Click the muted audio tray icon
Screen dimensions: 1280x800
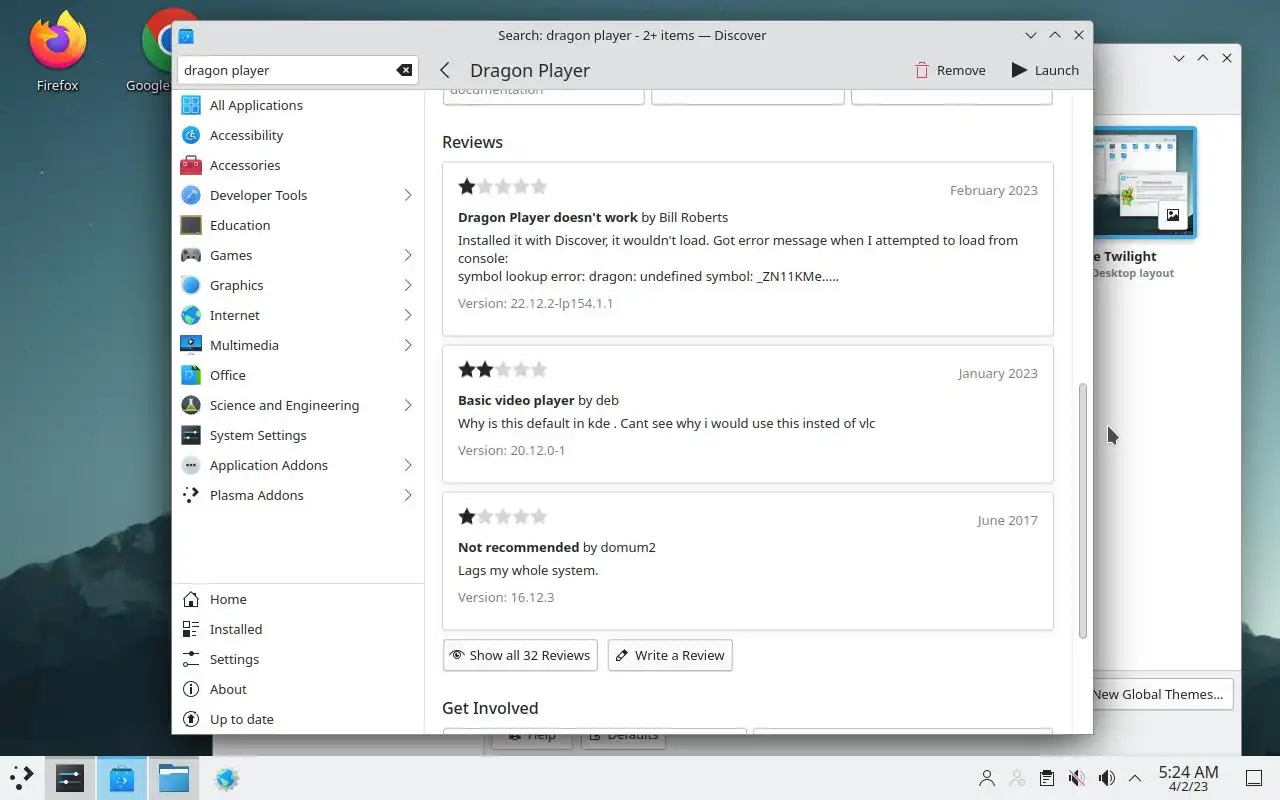click(1076, 778)
